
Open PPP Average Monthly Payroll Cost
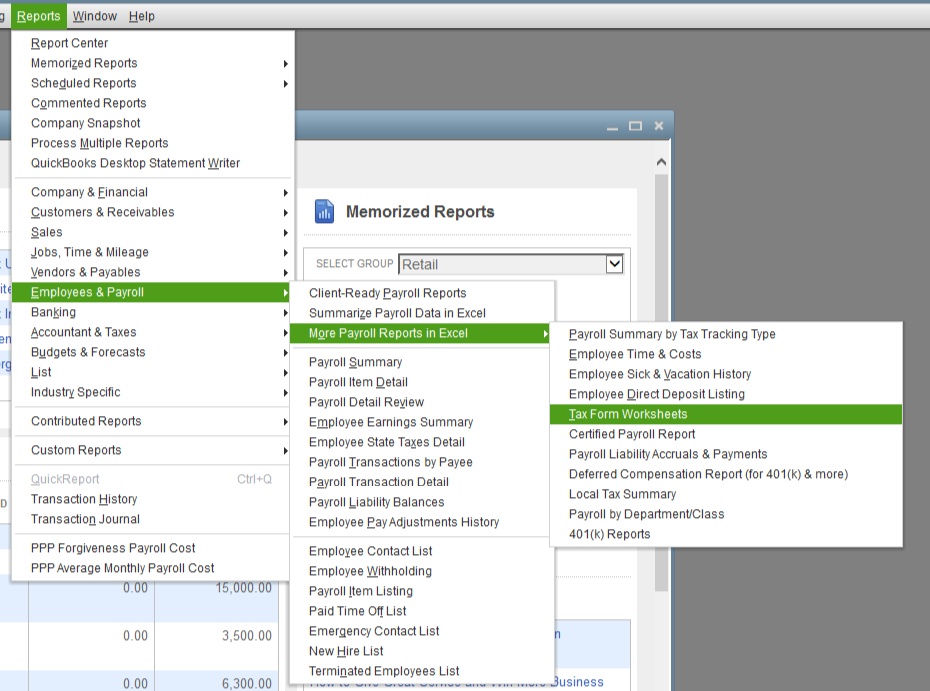tap(152, 568)
